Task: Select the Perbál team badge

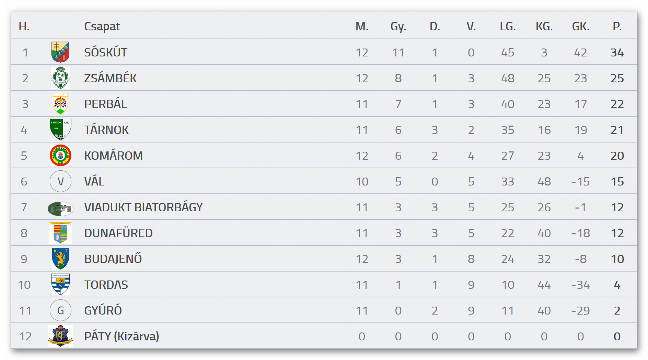Action: click(60, 104)
